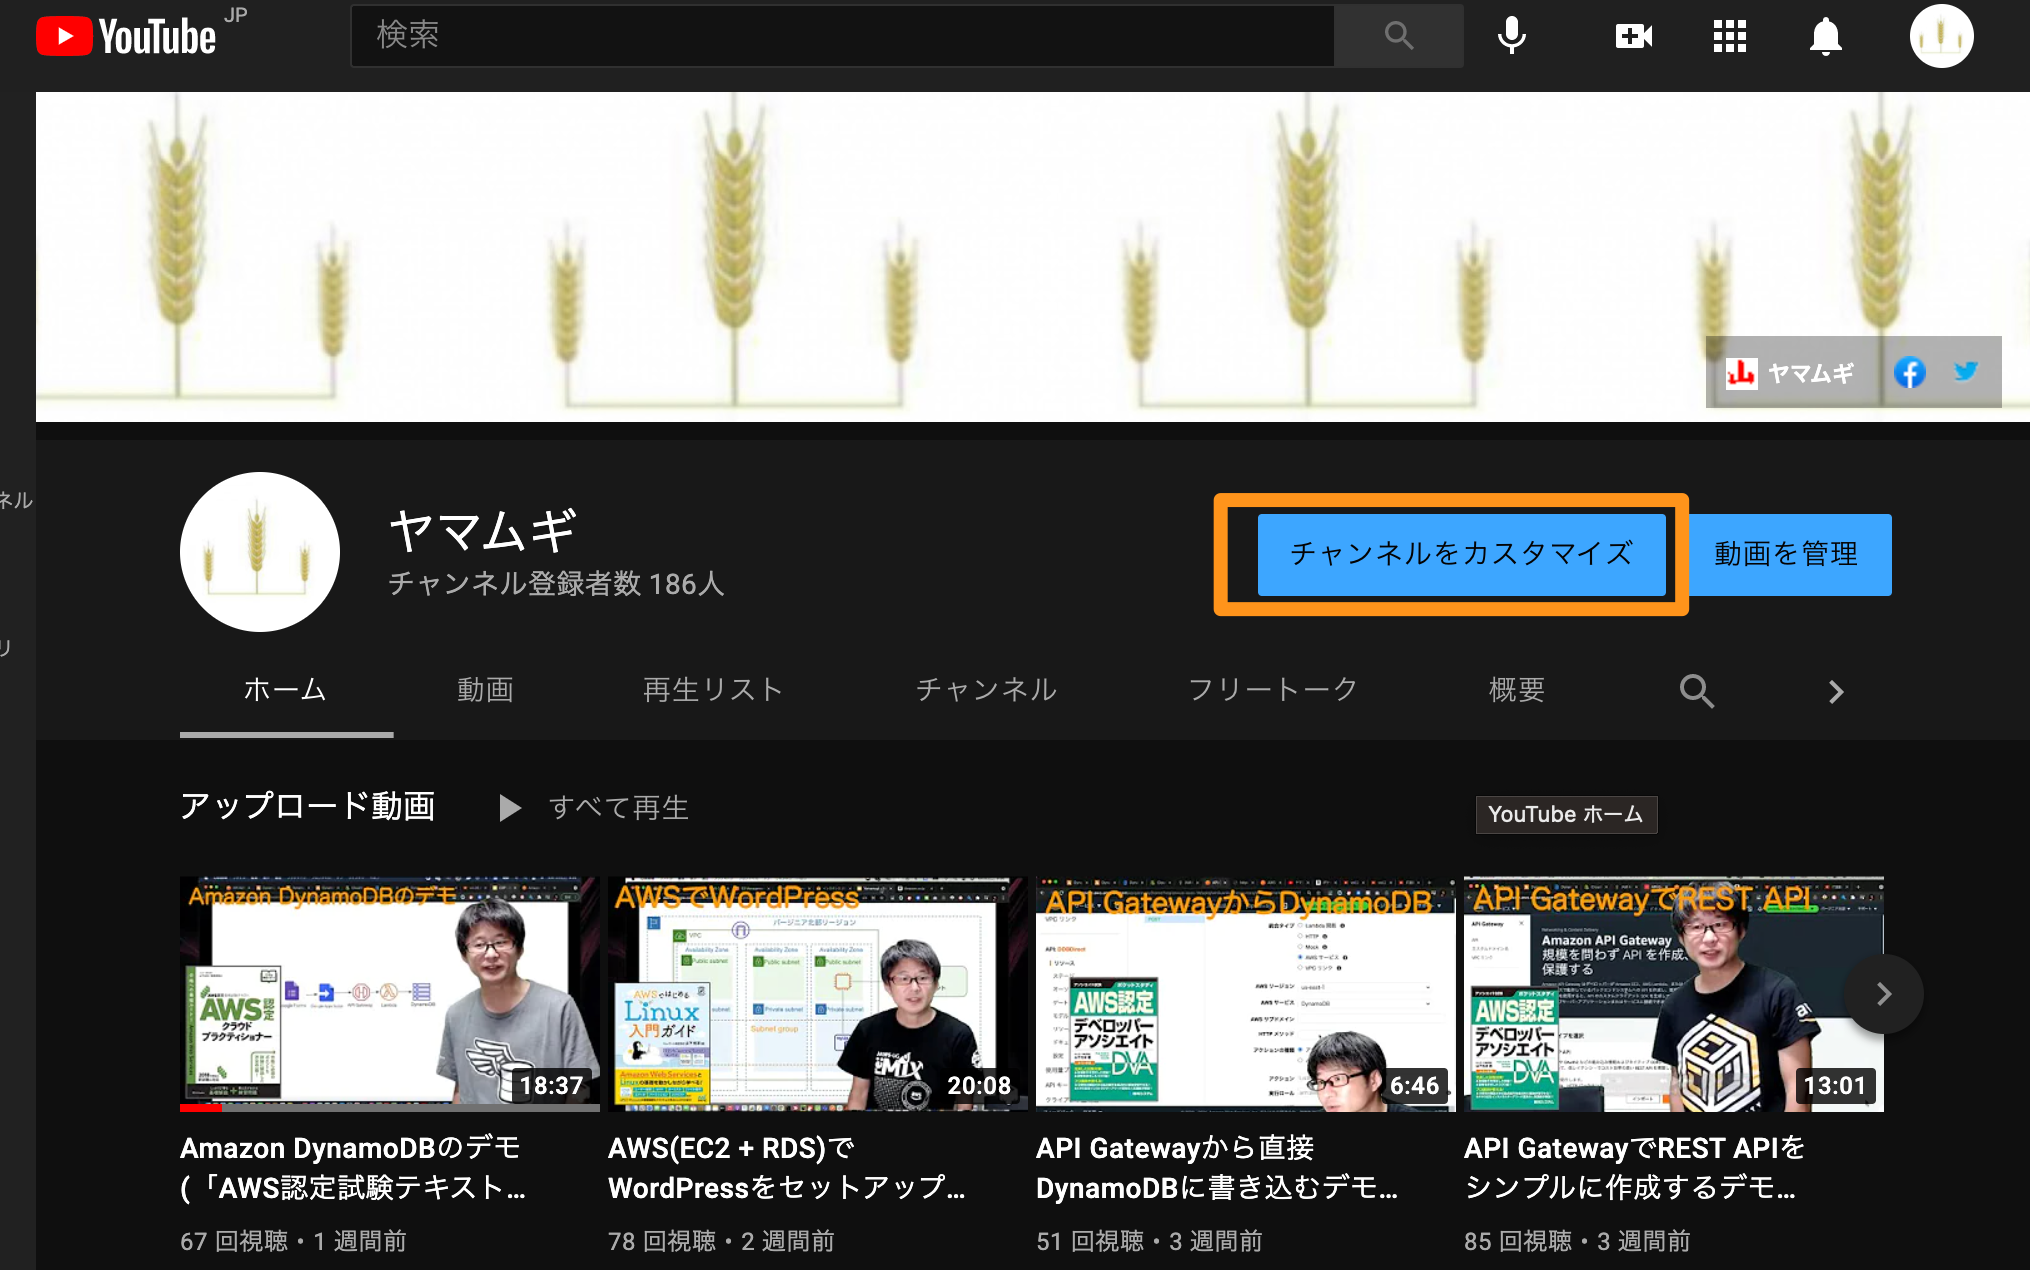The width and height of the screenshot is (2030, 1270).
Task: Switch to the チャンネル tab
Action: 986,690
